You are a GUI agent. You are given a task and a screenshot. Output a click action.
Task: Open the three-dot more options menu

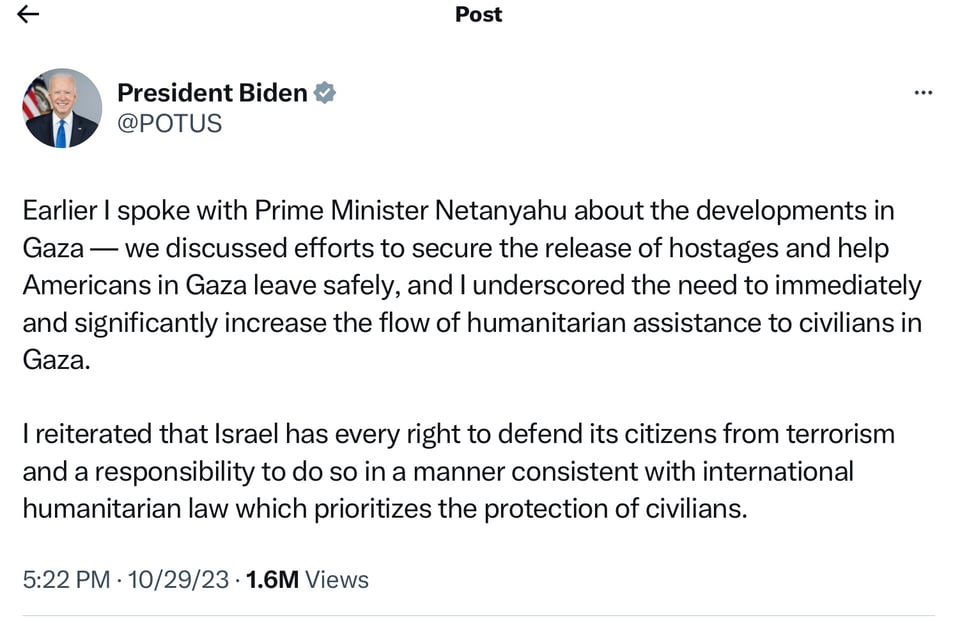point(924,92)
